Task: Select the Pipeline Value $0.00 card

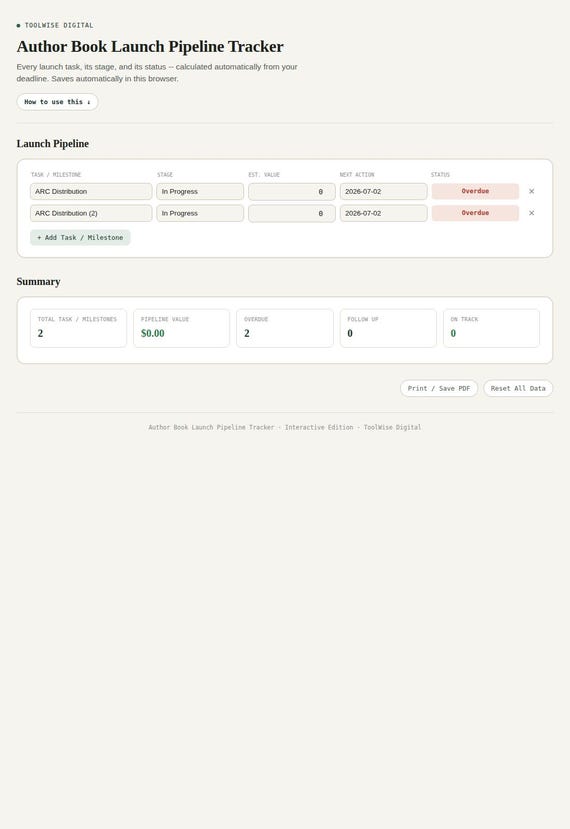Action: pyautogui.click(x=181, y=328)
